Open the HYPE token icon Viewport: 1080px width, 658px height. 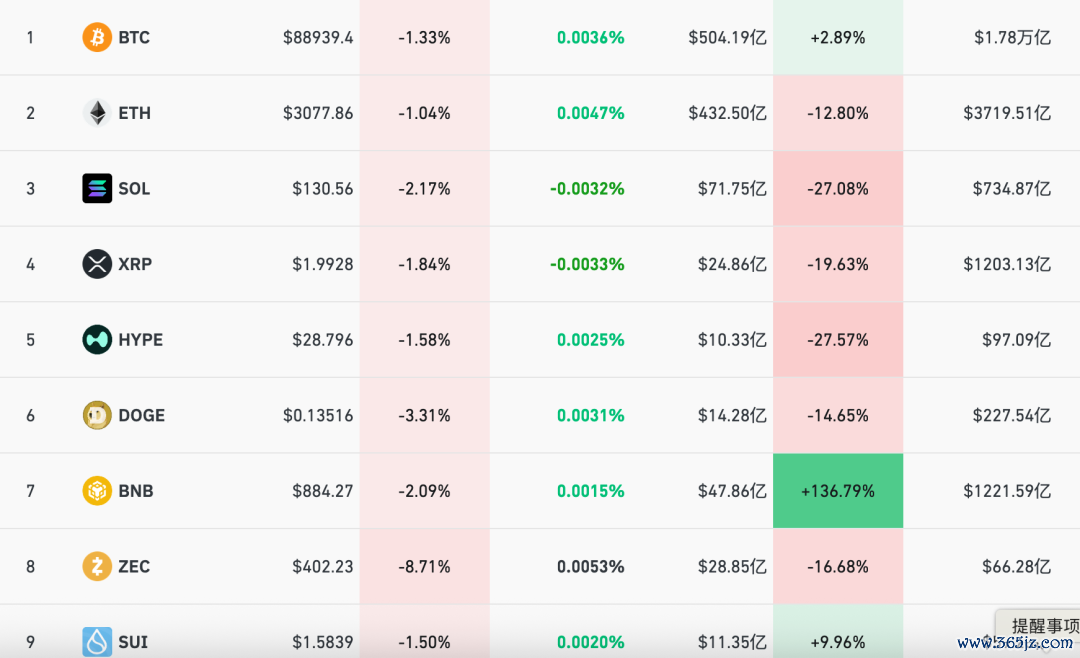tap(97, 340)
